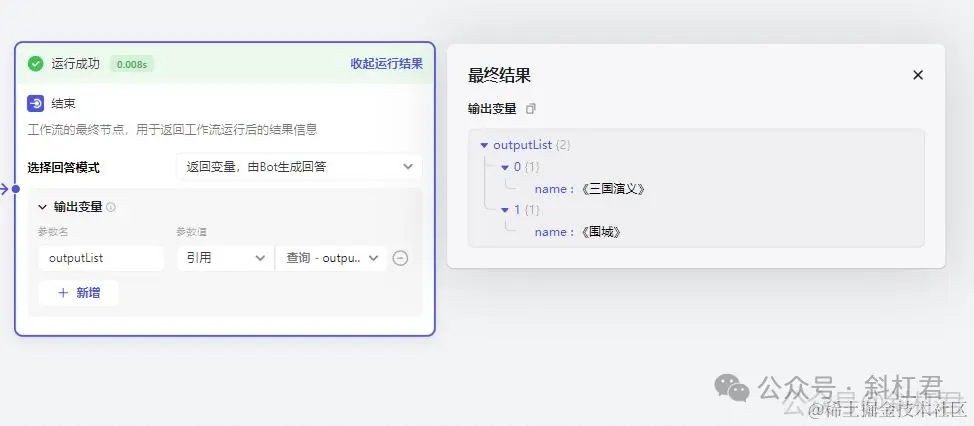Collapse tree item 0 in results
Screen dimensions: 974x426
click(x=505, y=167)
